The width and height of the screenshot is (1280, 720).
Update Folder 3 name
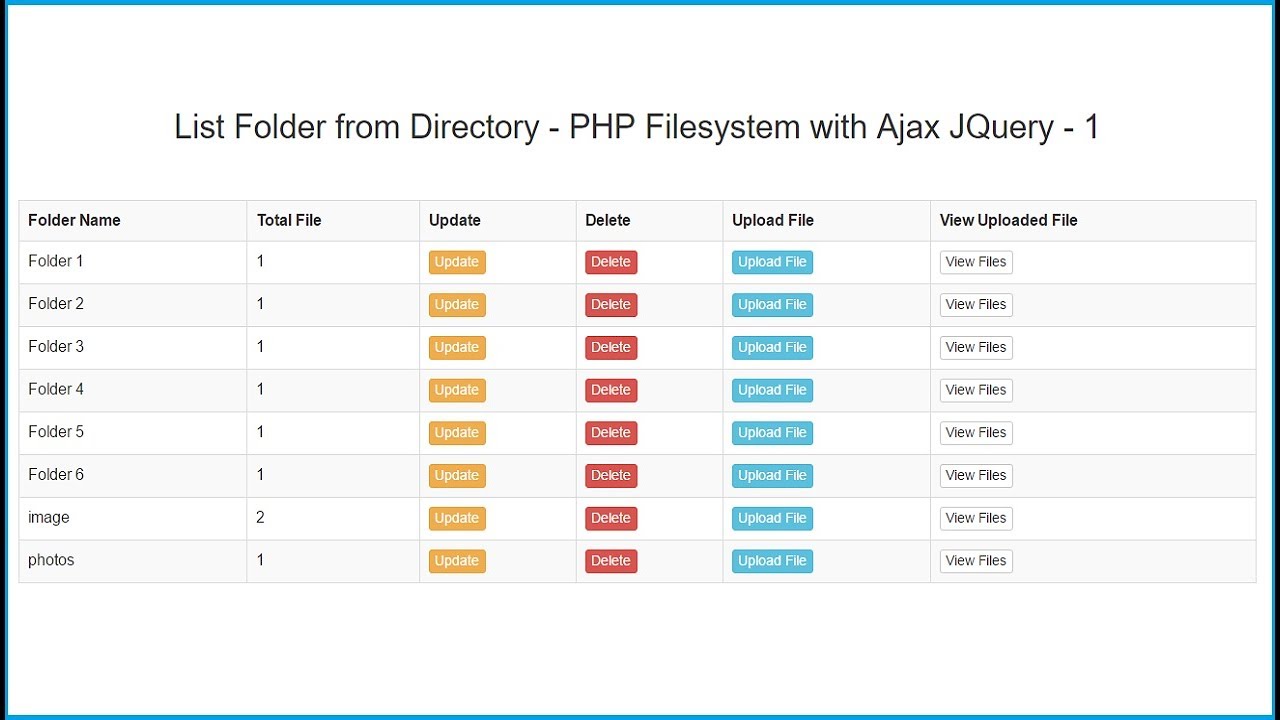click(457, 348)
